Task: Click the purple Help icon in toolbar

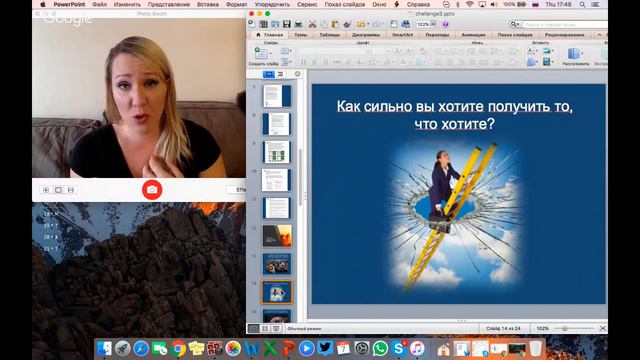Action: pyautogui.click(x=445, y=24)
